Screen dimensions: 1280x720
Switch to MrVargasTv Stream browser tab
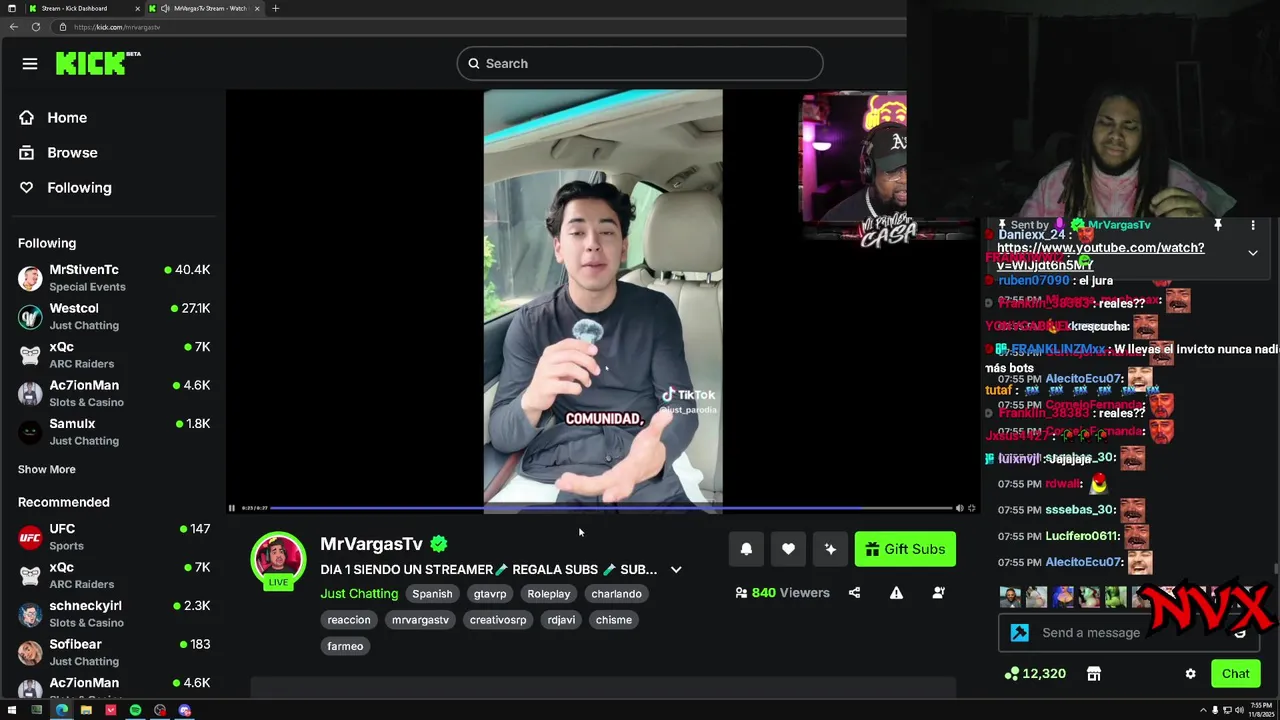click(203, 8)
